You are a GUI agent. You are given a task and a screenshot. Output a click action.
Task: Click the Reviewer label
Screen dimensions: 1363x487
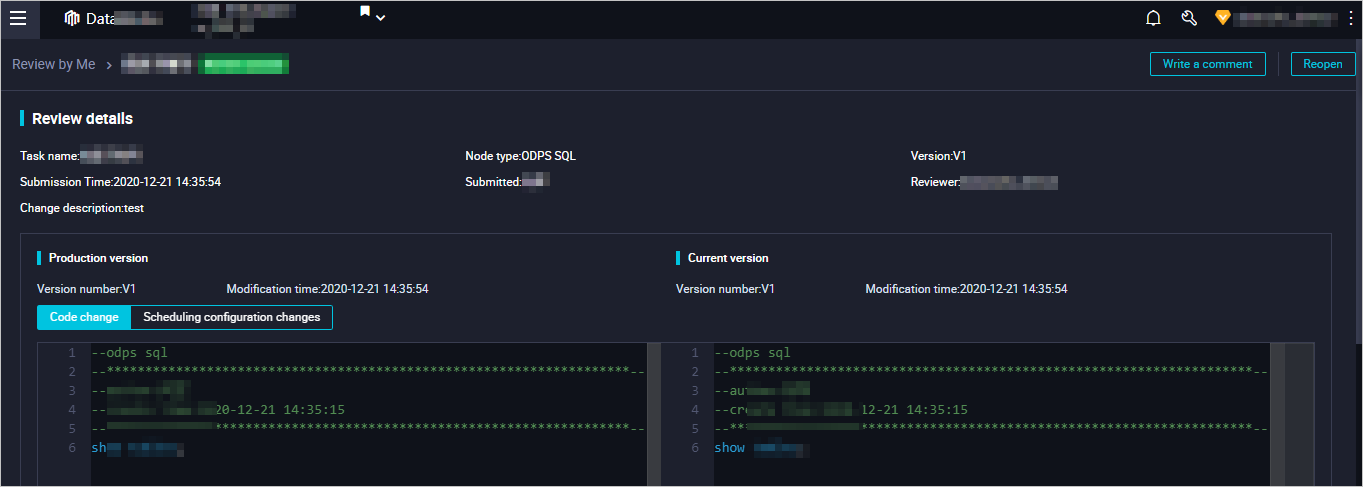click(x=935, y=182)
